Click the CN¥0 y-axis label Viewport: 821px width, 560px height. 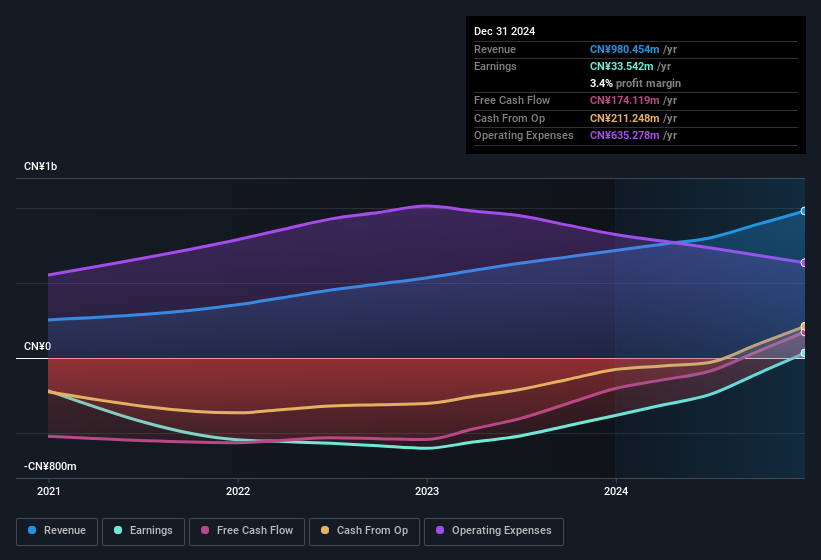coord(37,346)
